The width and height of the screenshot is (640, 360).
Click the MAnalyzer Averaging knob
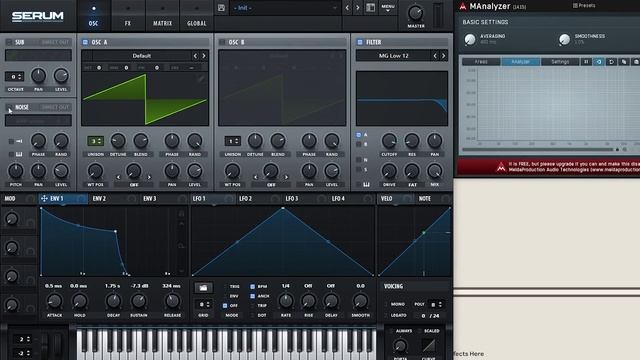pyautogui.click(x=470, y=39)
